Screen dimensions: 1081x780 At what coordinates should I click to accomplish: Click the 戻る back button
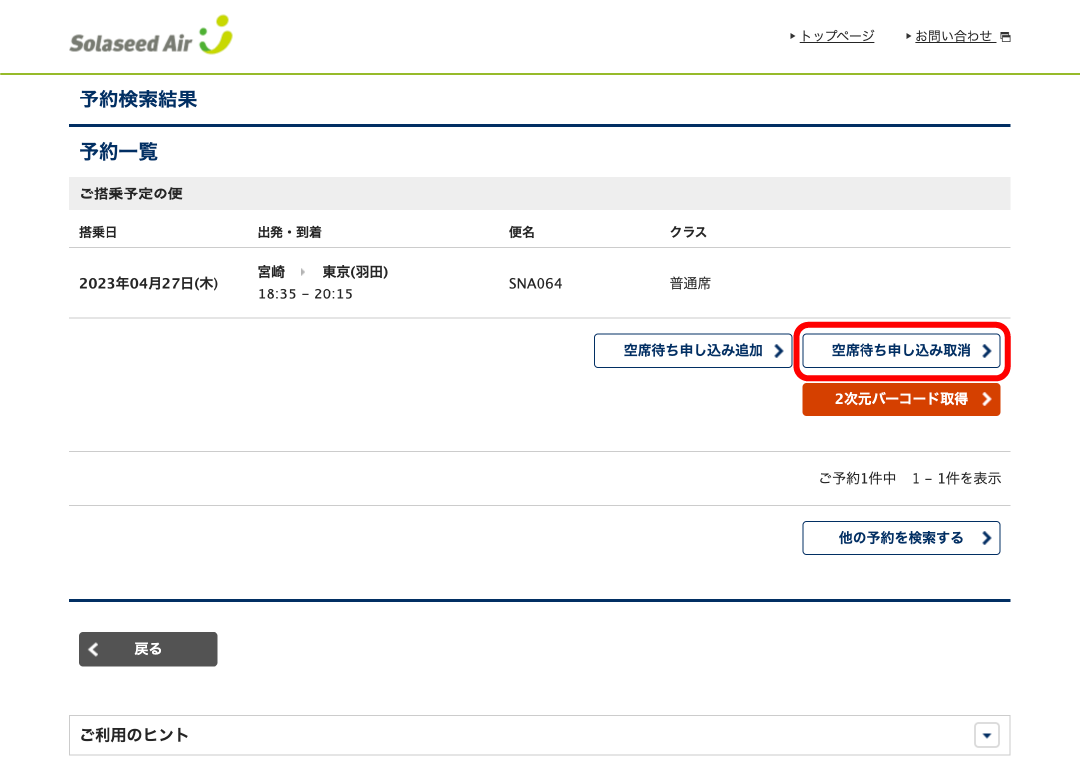[148, 649]
